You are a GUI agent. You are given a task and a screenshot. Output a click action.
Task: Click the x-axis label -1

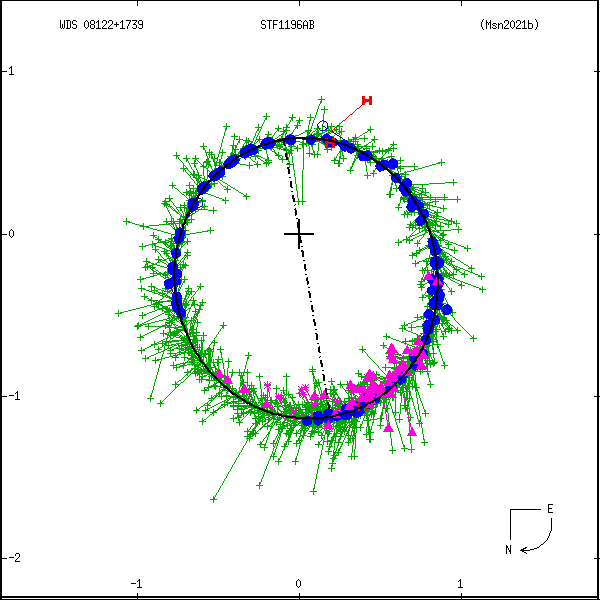136,583
